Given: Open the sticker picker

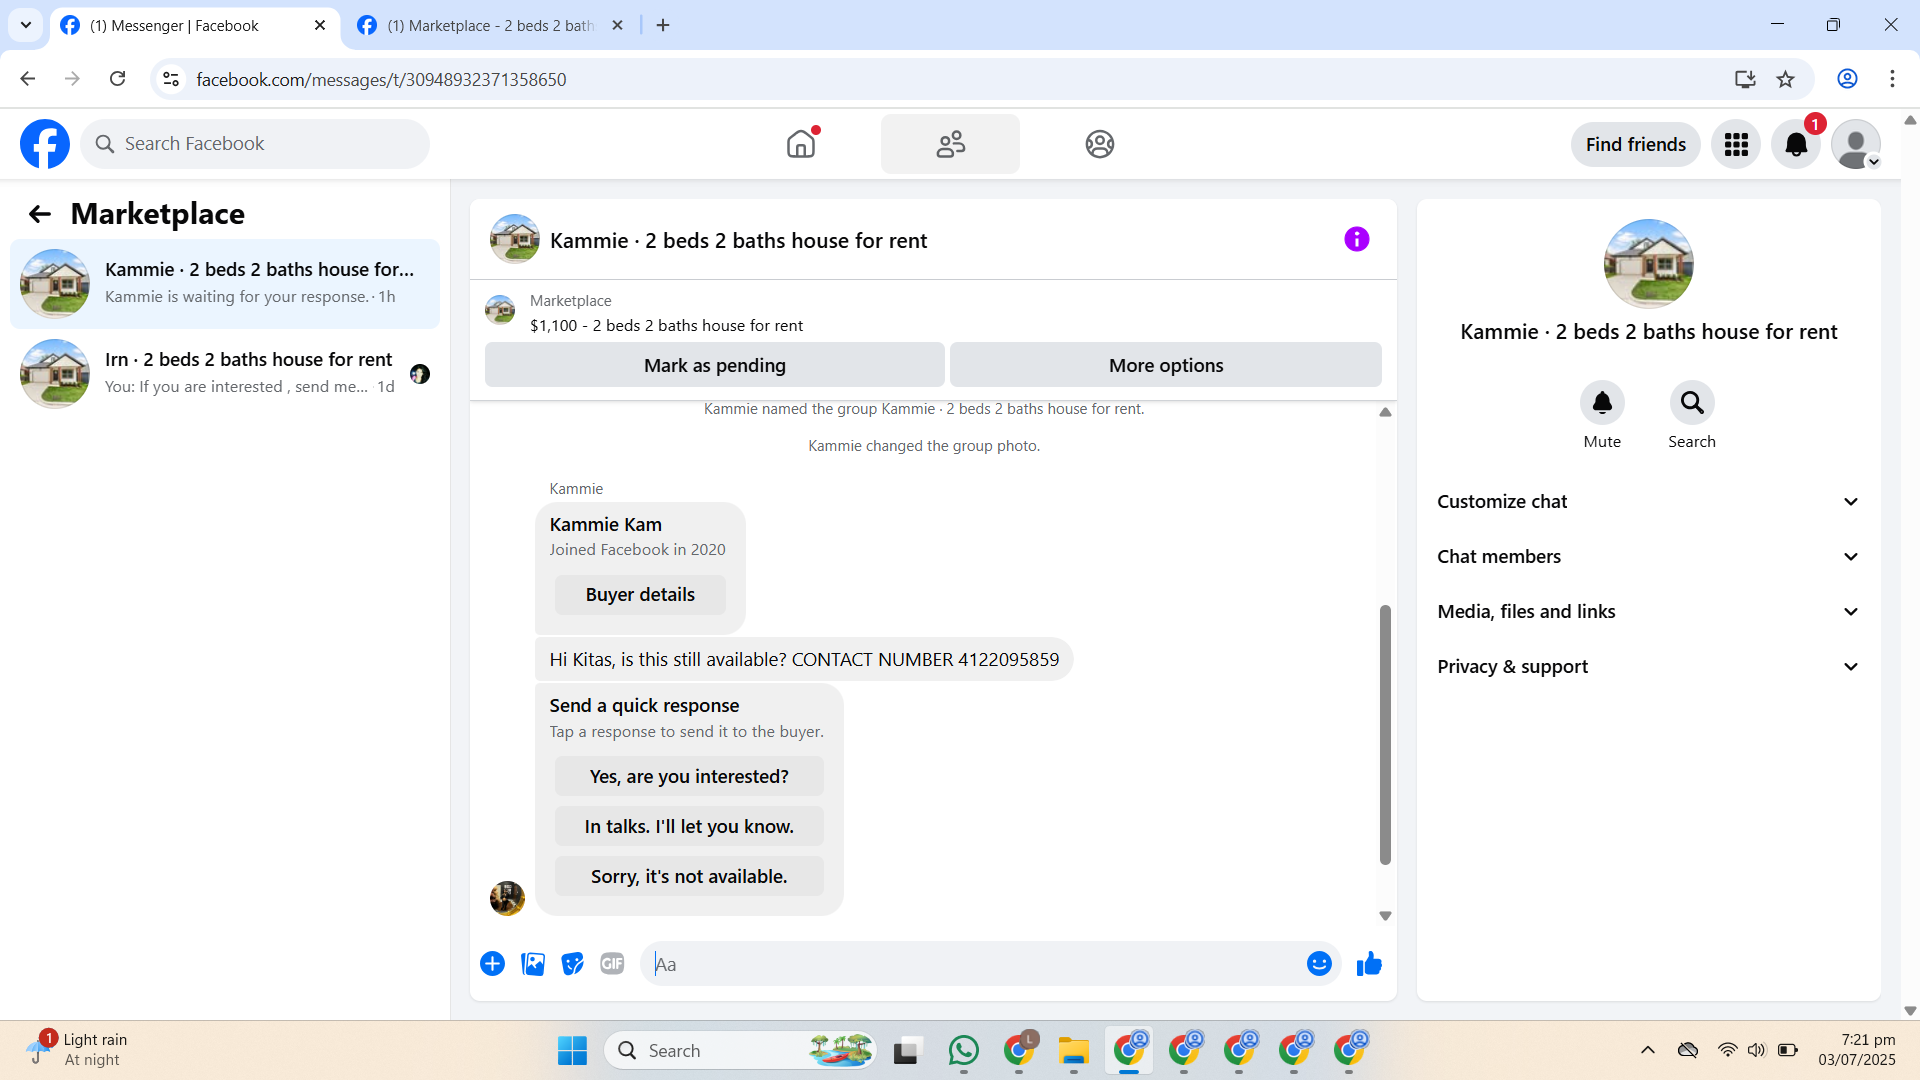Looking at the screenshot, I should pos(572,964).
